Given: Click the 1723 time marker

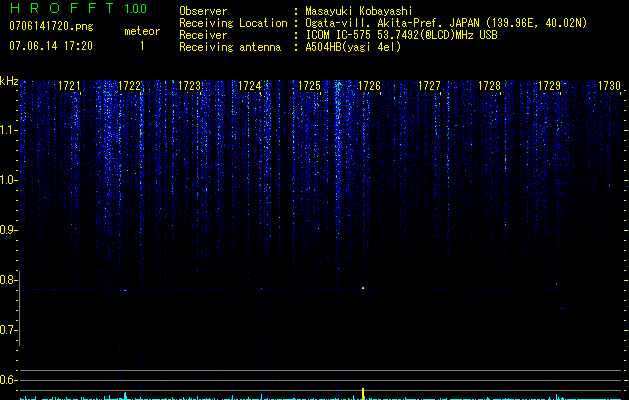Looking at the screenshot, I should 189,86.
